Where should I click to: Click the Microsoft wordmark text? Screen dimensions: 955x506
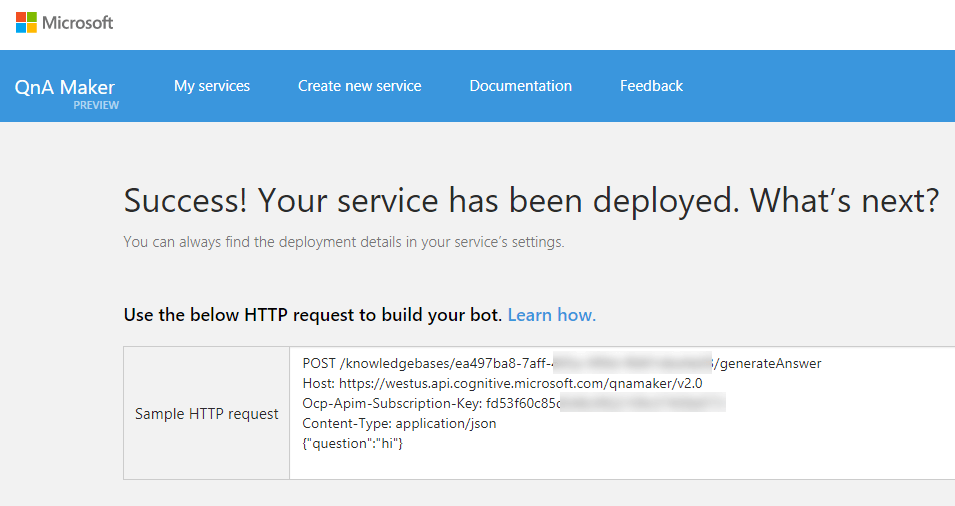coord(77,22)
